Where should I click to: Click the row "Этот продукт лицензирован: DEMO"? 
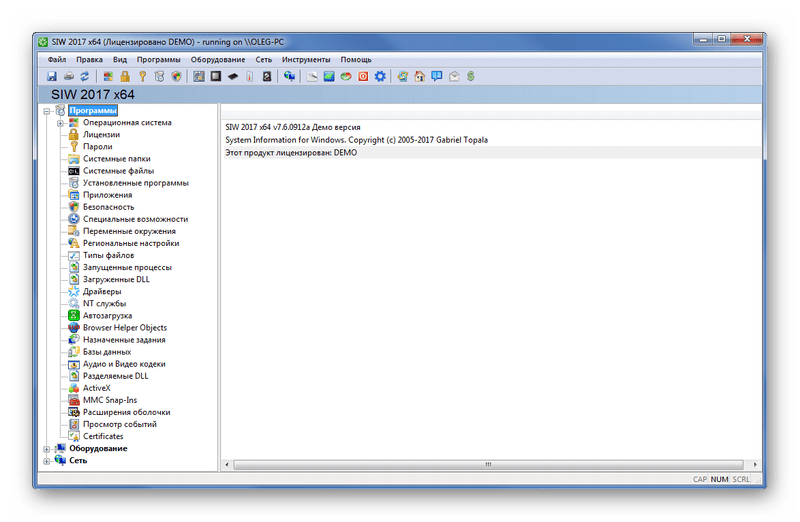(492, 153)
